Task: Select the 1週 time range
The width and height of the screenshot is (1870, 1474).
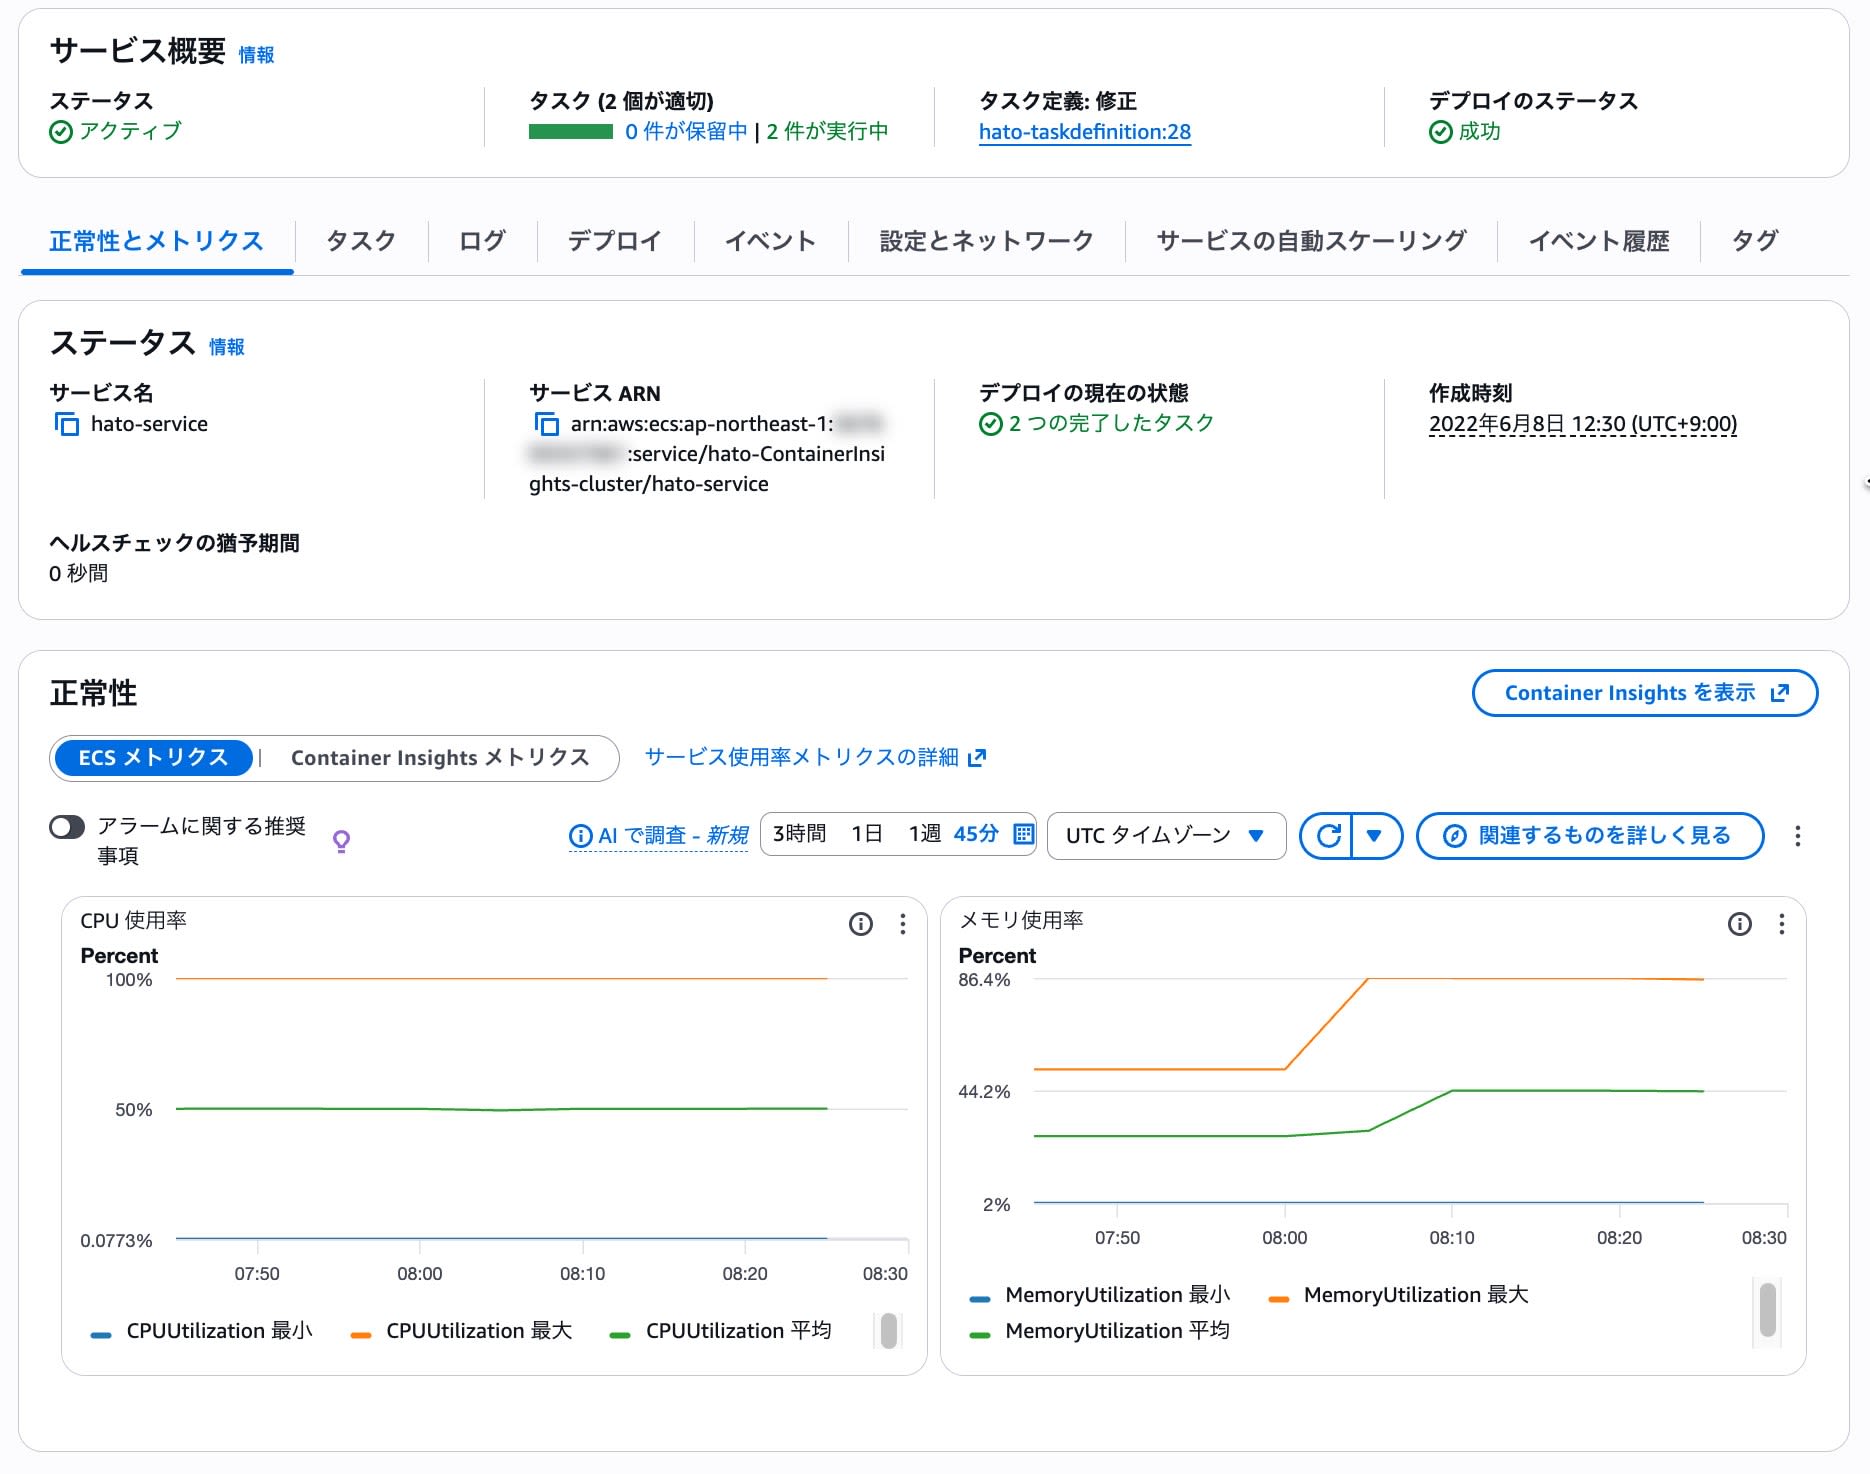Action: click(x=924, y=834)
